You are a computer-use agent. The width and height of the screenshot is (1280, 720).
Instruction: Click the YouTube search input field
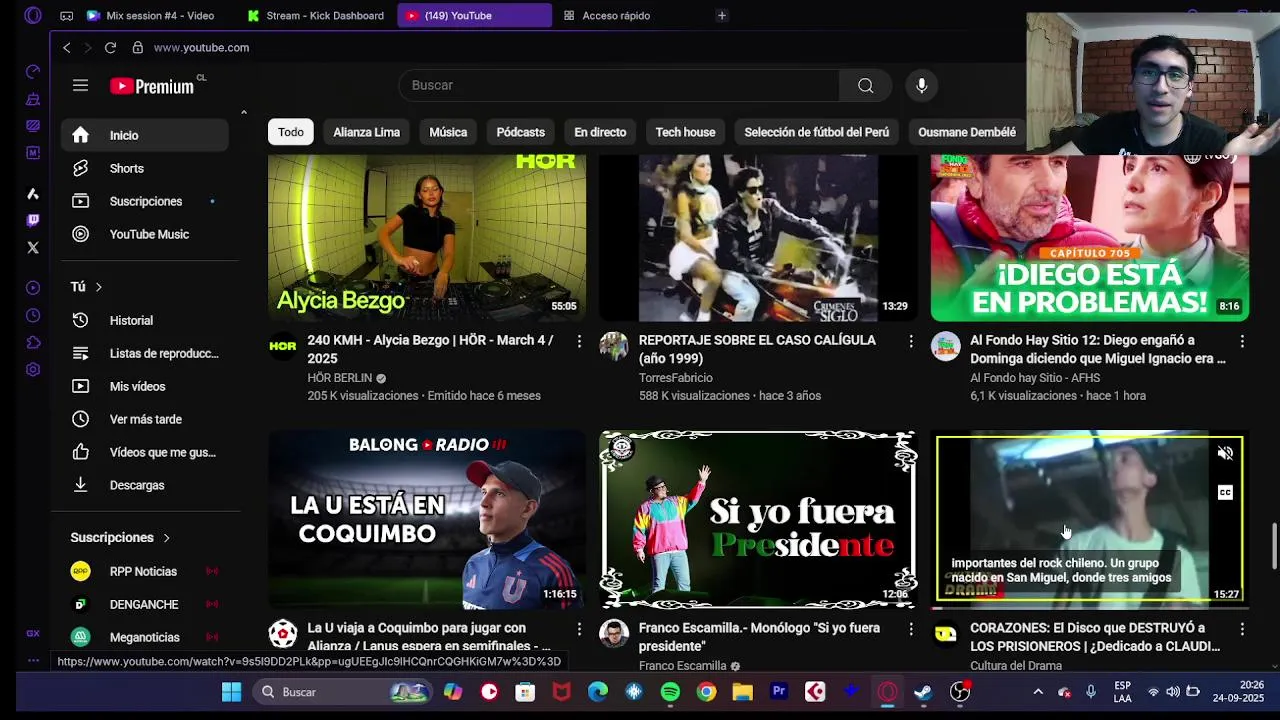[618, 86]
